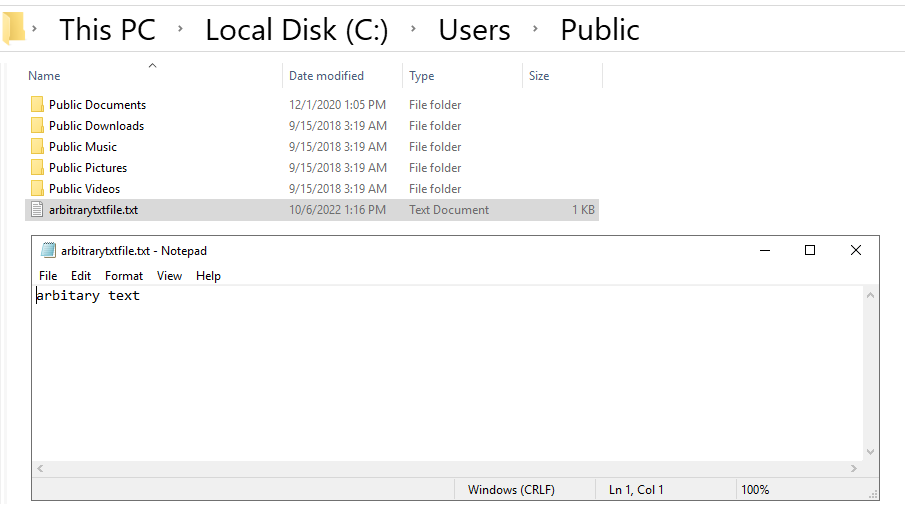Screen dimensions: 905x506
Task: Click the 10/6/2022 1:16 PM date cell
Action: coord(338,210)
